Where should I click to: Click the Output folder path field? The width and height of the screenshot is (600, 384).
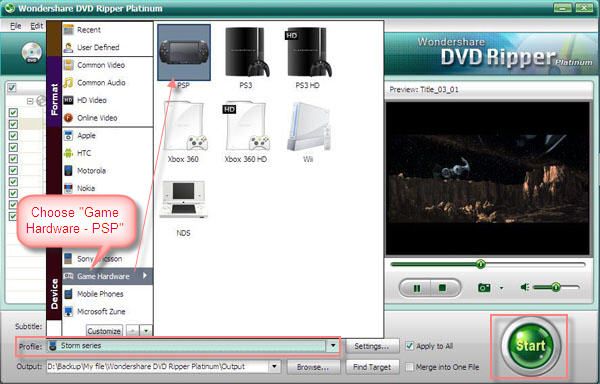point(158,367)
